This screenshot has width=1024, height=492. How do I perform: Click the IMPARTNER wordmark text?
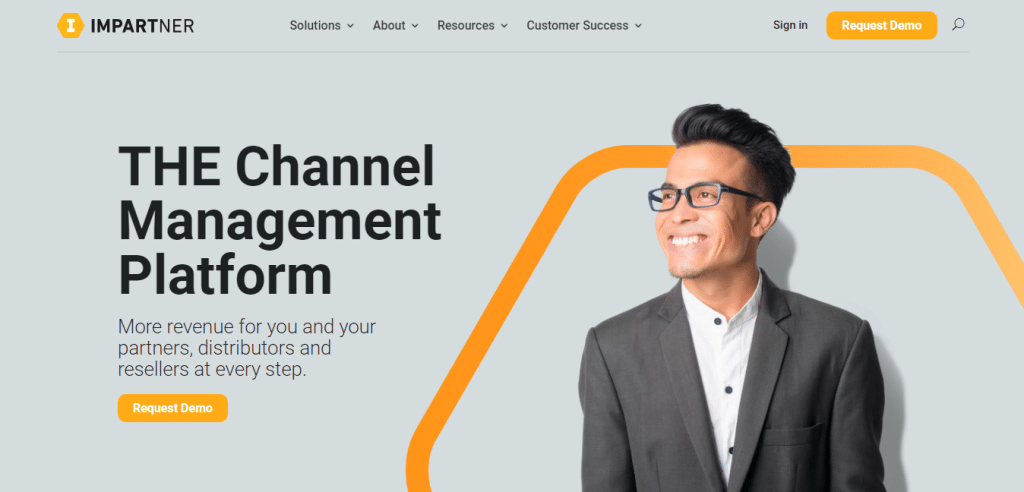pos(142,26)
